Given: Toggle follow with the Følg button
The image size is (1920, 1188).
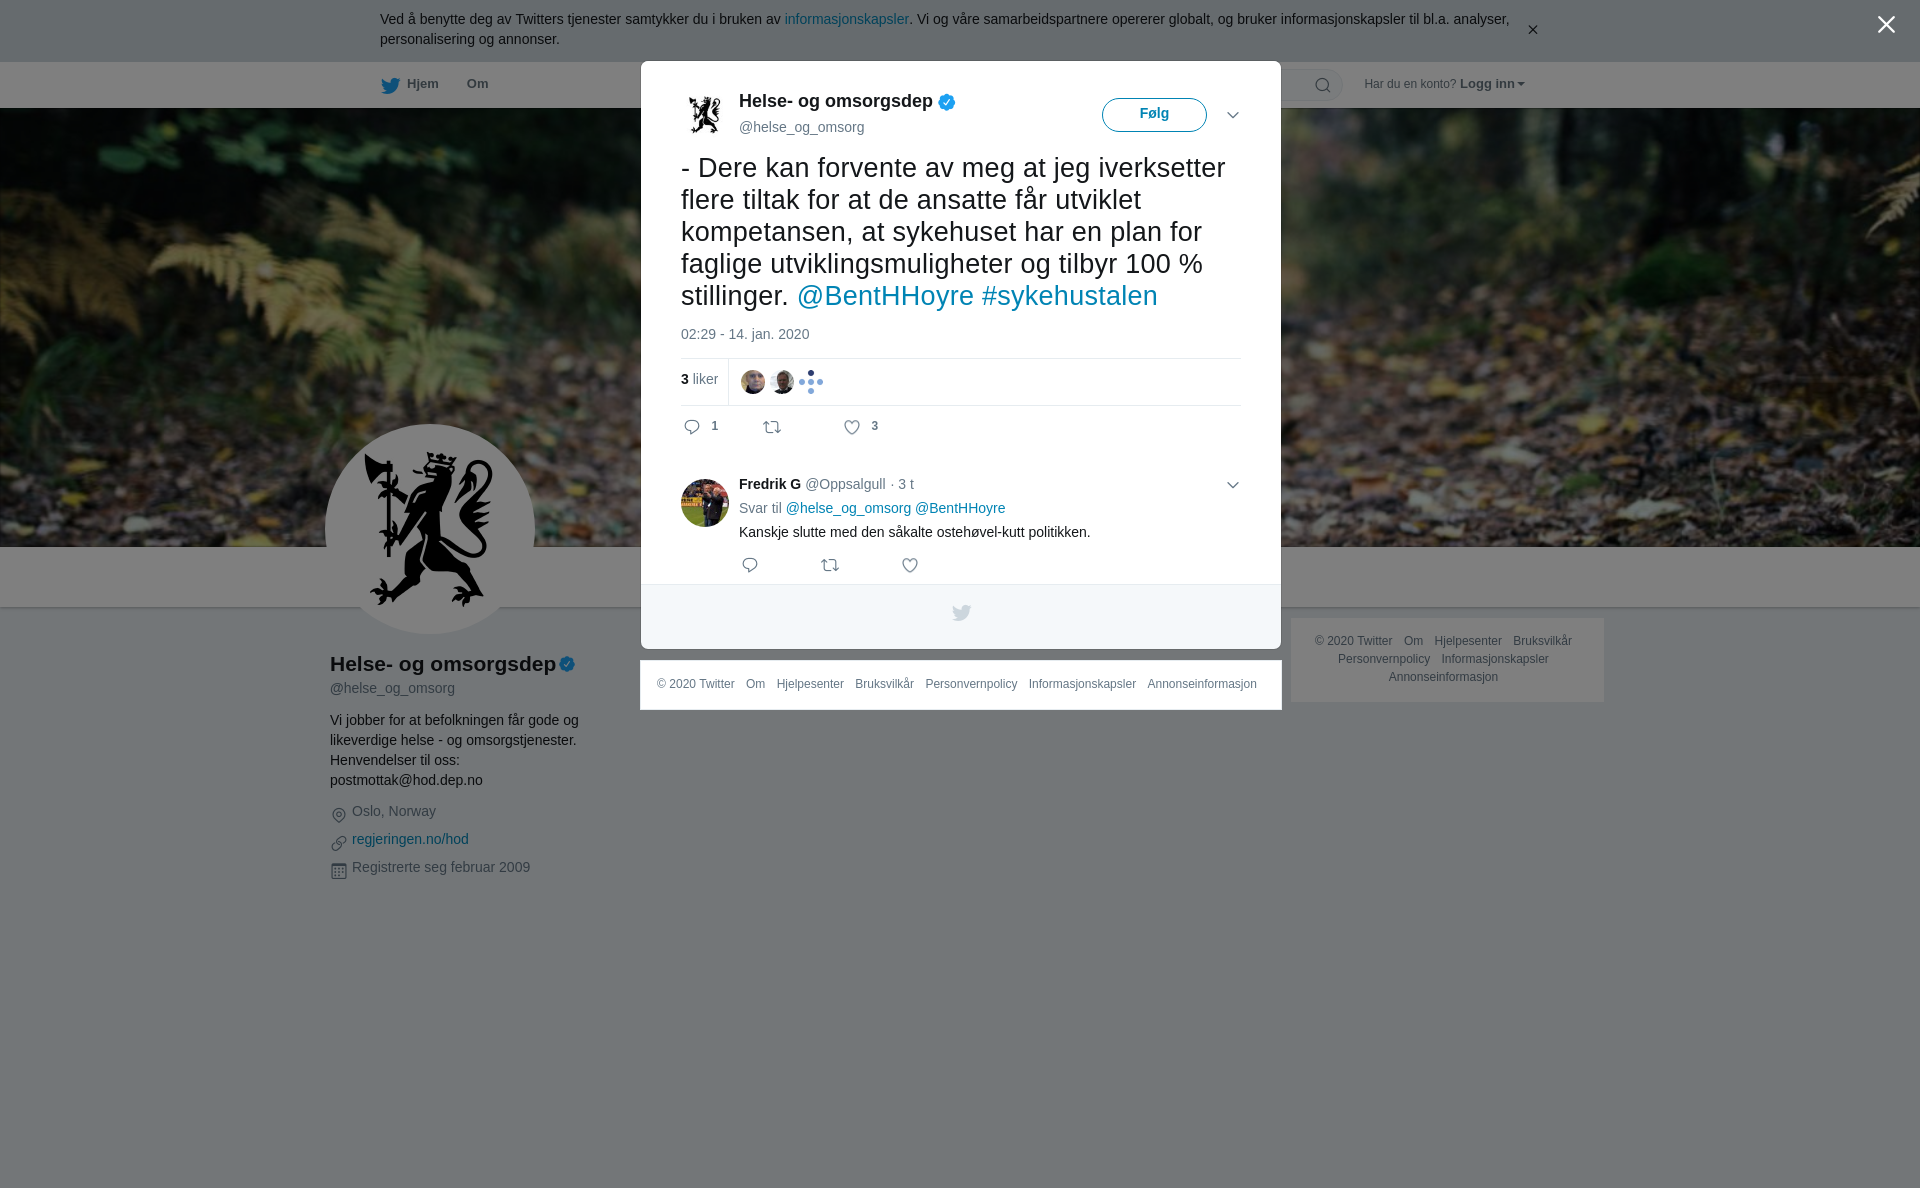Looking at the screenshot, I should (1154, 115).
